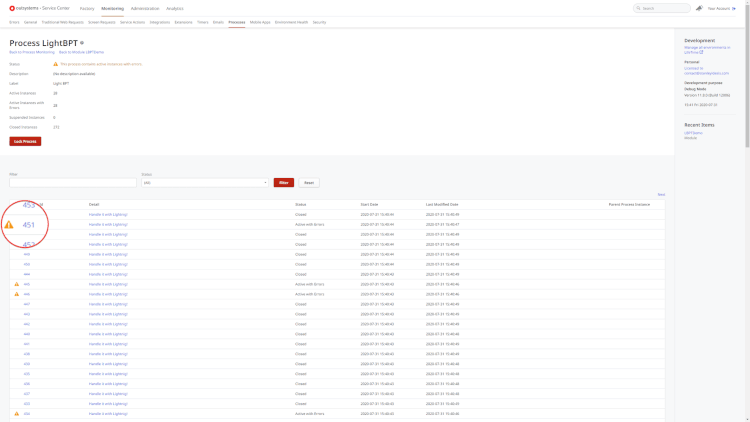The width and height of the screenshot is (750, 422).
Task: Click the Lock Process button
Action: (25, 142)
